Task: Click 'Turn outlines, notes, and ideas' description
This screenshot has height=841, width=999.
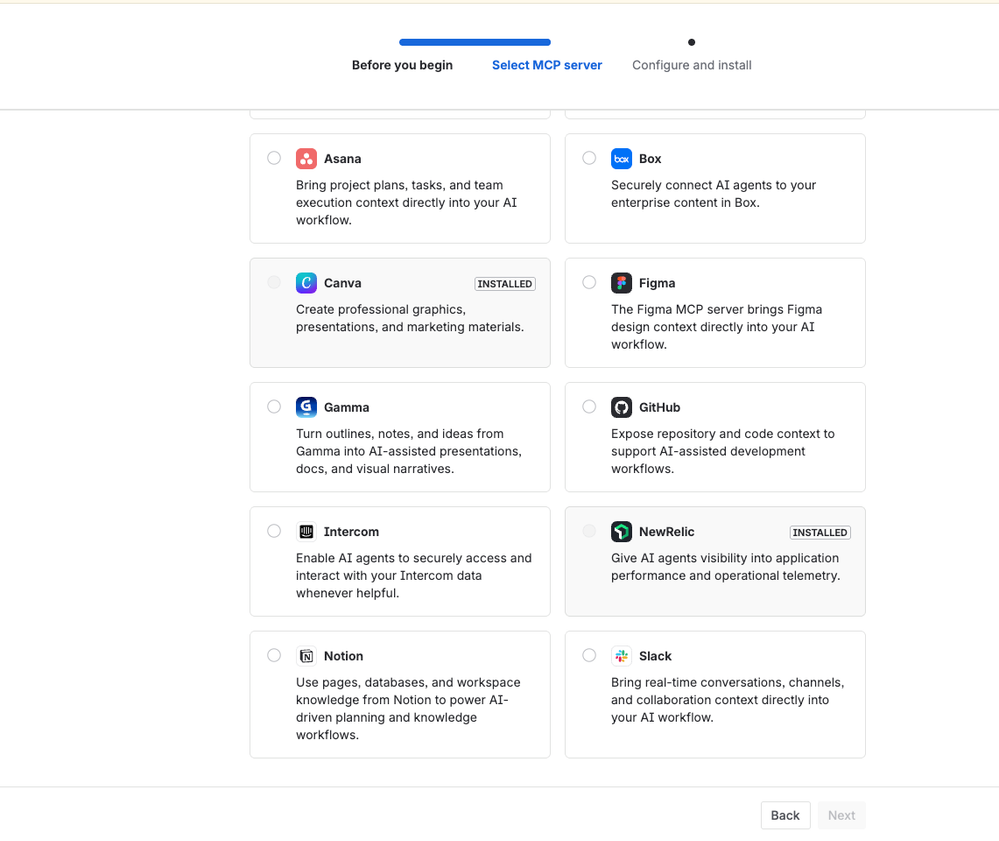Action: tap(408, 451)
